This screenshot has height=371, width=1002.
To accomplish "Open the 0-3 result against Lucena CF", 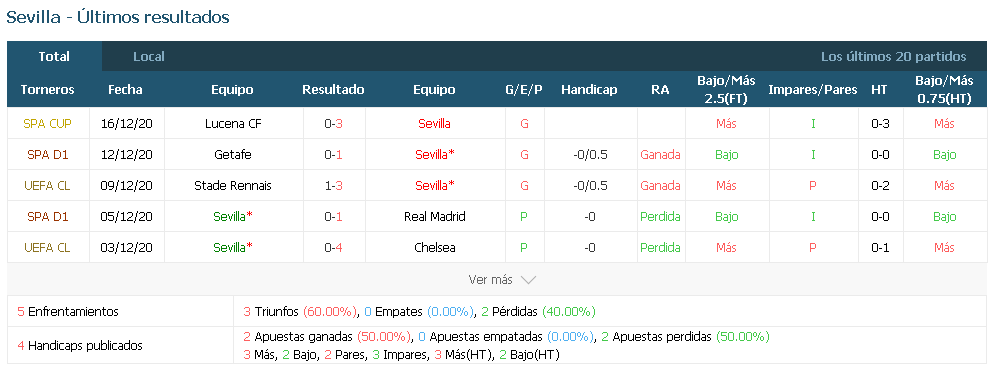I will tap(334, 124).
